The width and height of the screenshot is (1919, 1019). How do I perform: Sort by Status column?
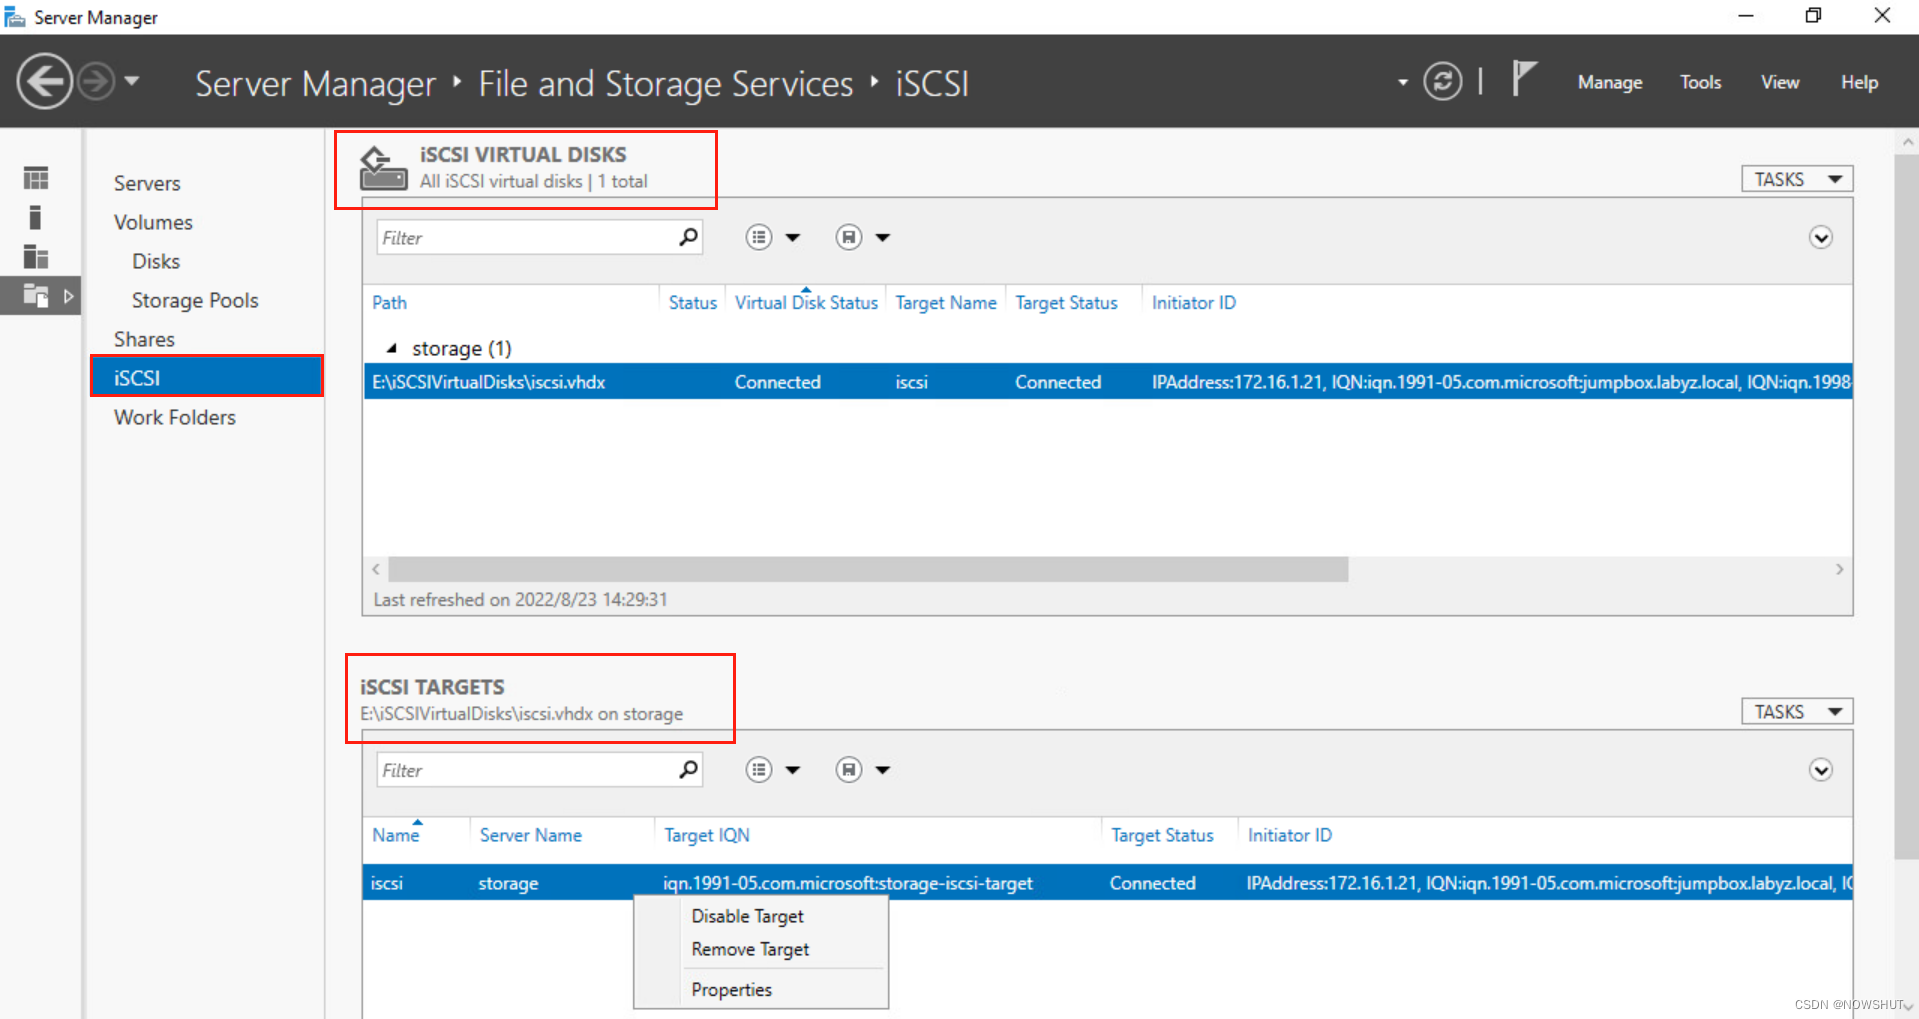coord(693,302)
